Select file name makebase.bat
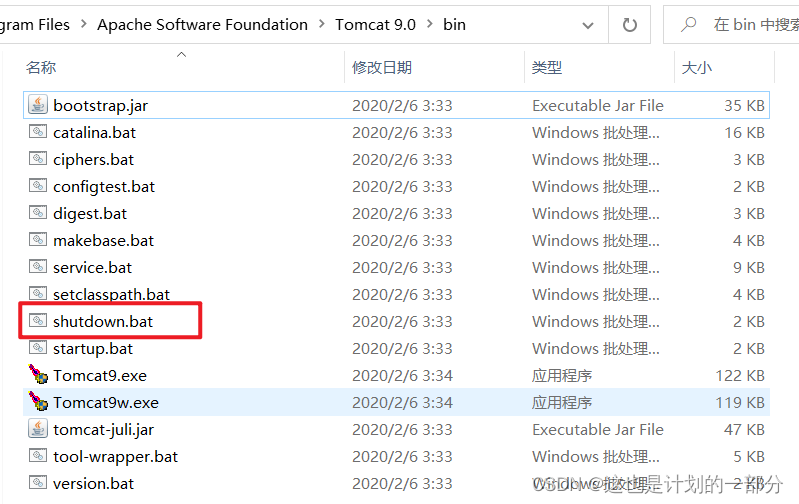The height and width of the screenshot is (504, 799). (x=103, y=241)
